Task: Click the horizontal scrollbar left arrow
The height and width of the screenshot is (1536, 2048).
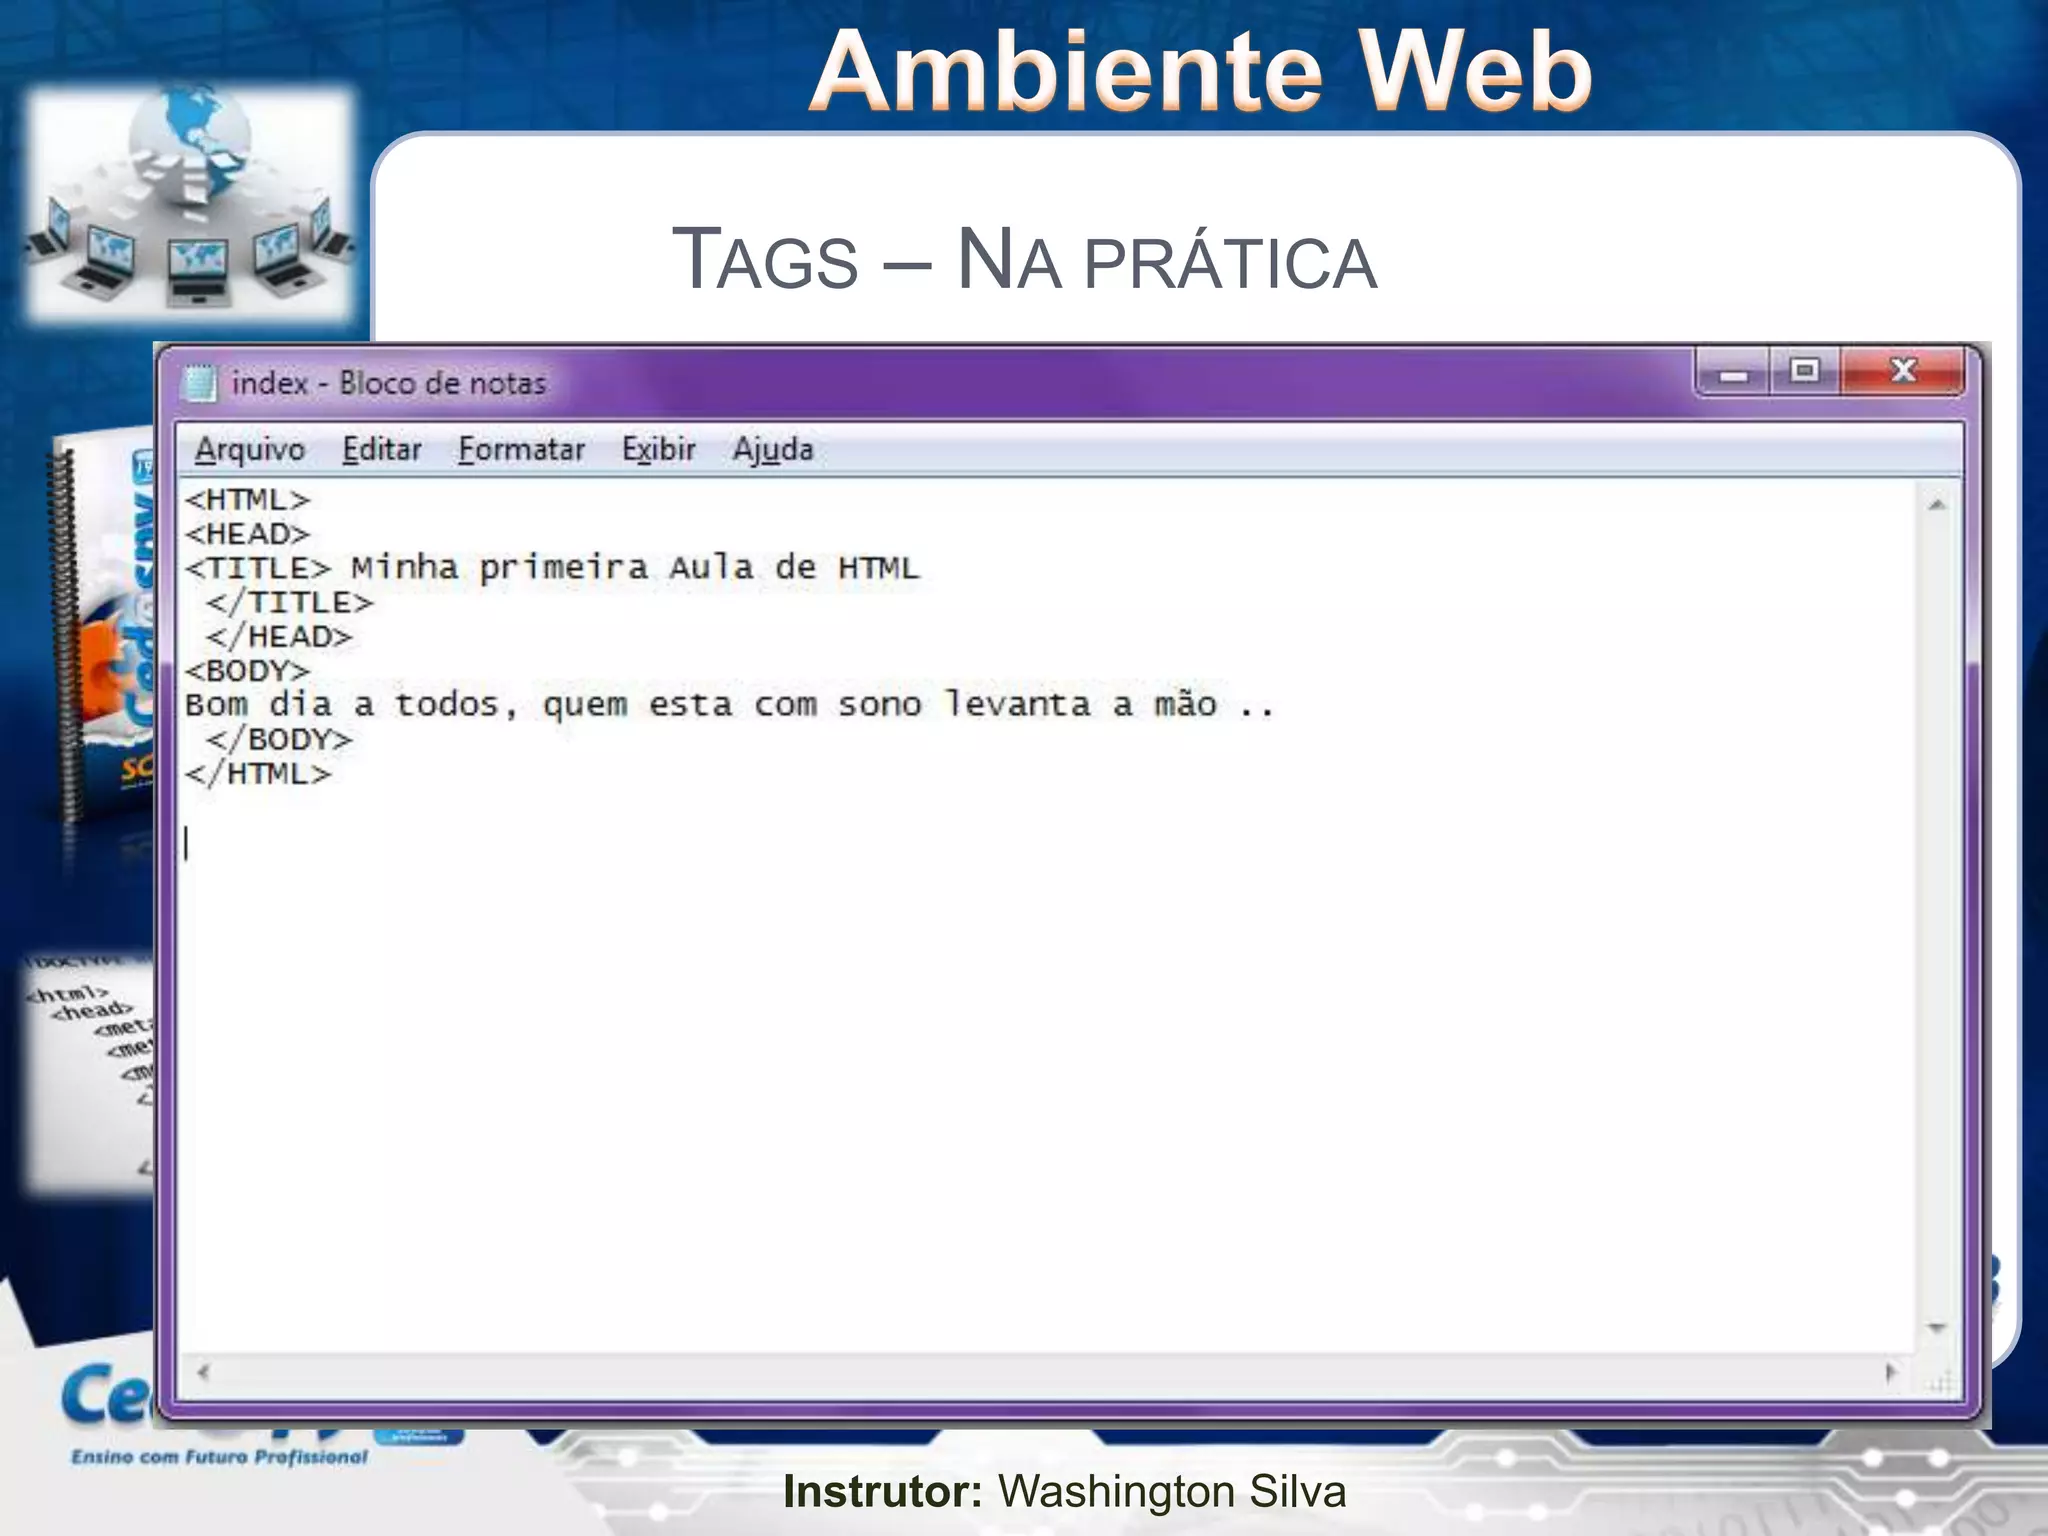Action: 204,1372
